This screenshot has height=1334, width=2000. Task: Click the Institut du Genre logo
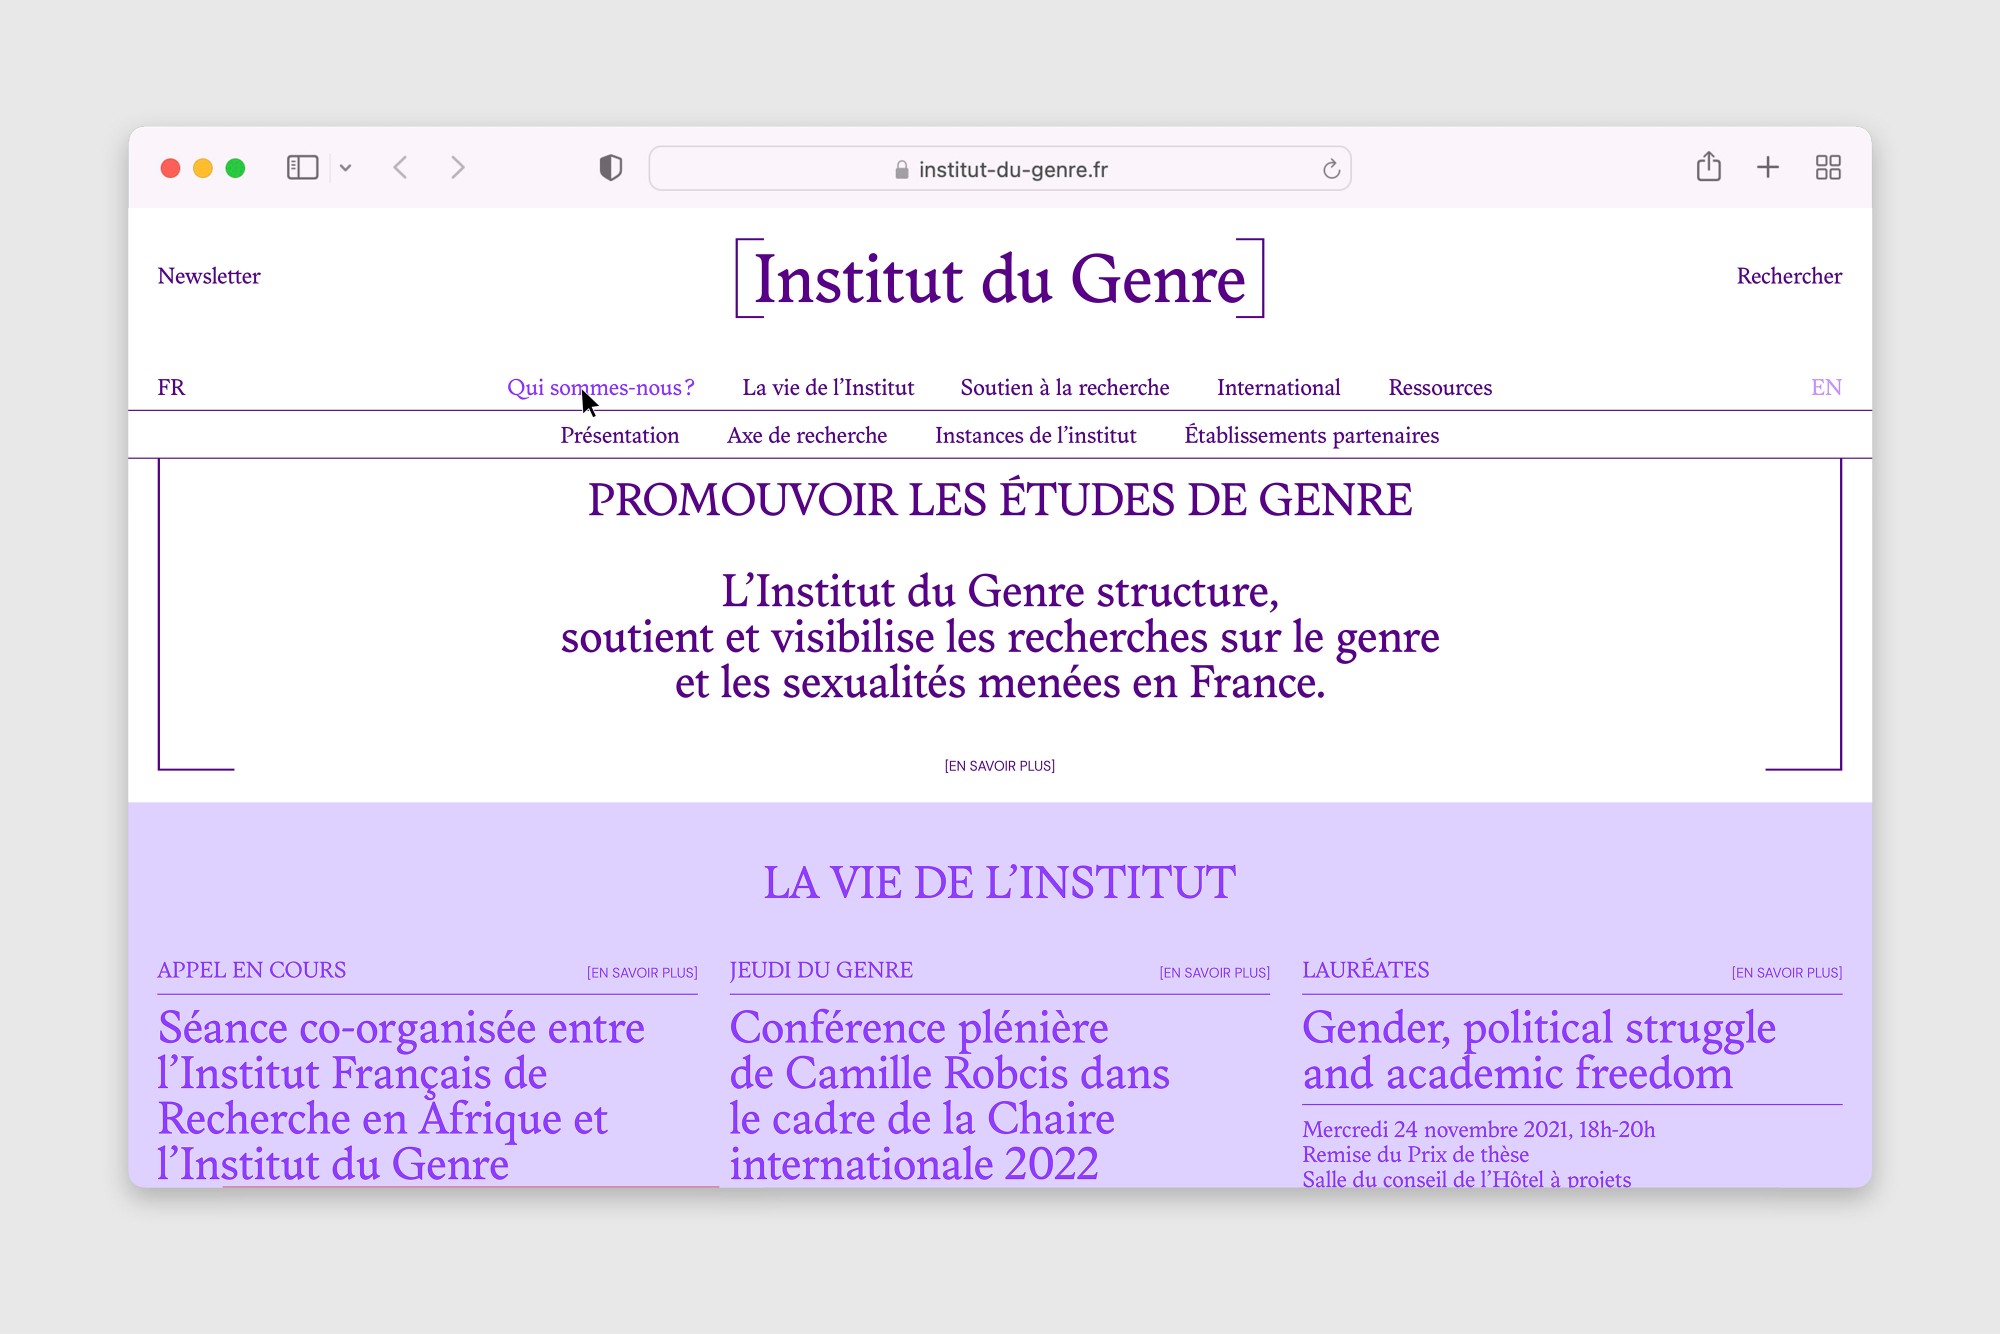(x=1000, y=278)
